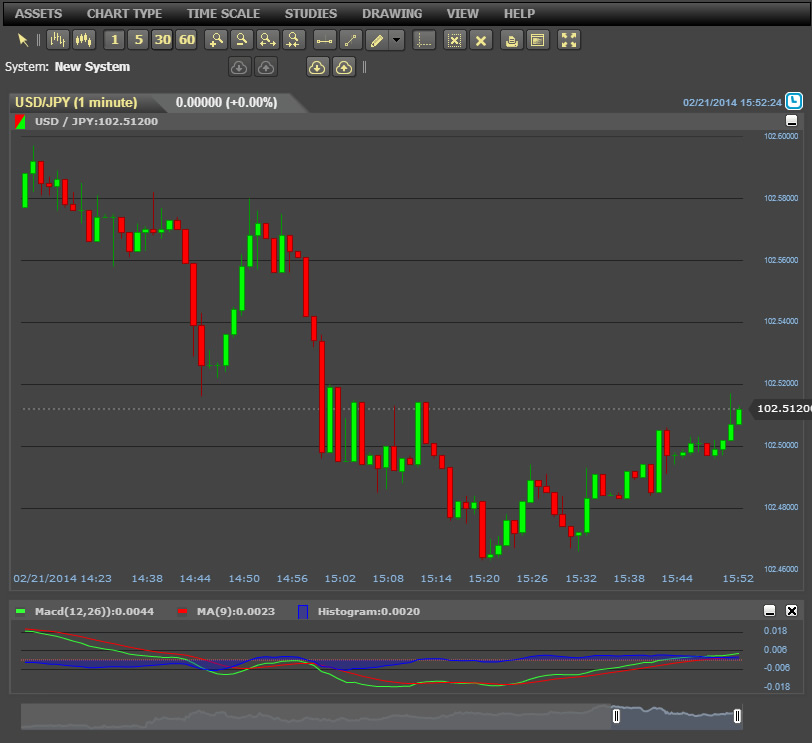Click the blue Histogram legend swatch
812x743 pixels.
coord(303,611)
